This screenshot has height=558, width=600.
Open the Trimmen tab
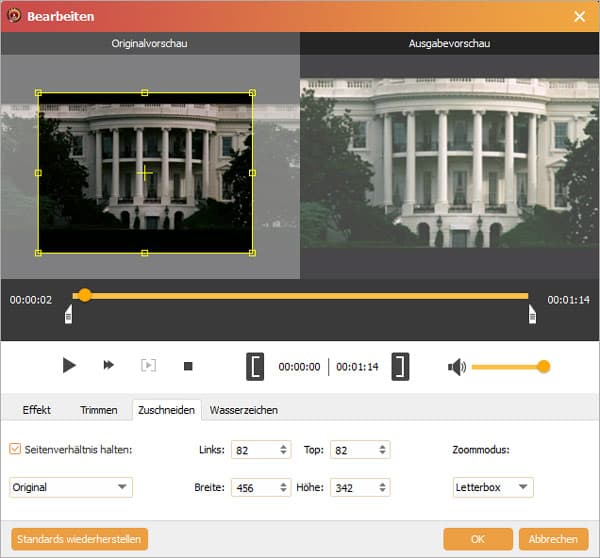[99, 410]
